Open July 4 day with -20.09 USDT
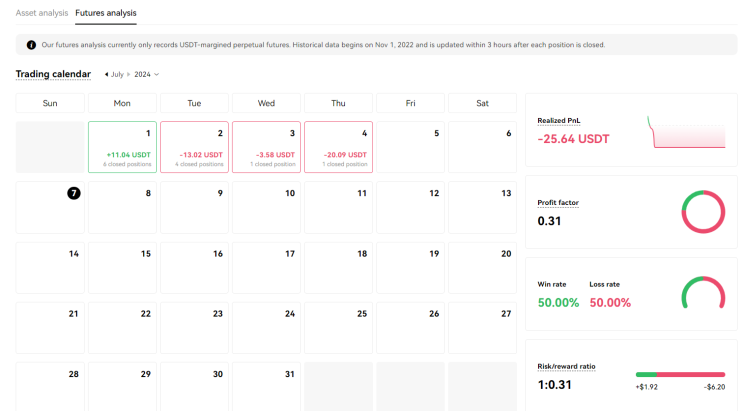This screenshot has height=411, width=743. tap(338, 147)
